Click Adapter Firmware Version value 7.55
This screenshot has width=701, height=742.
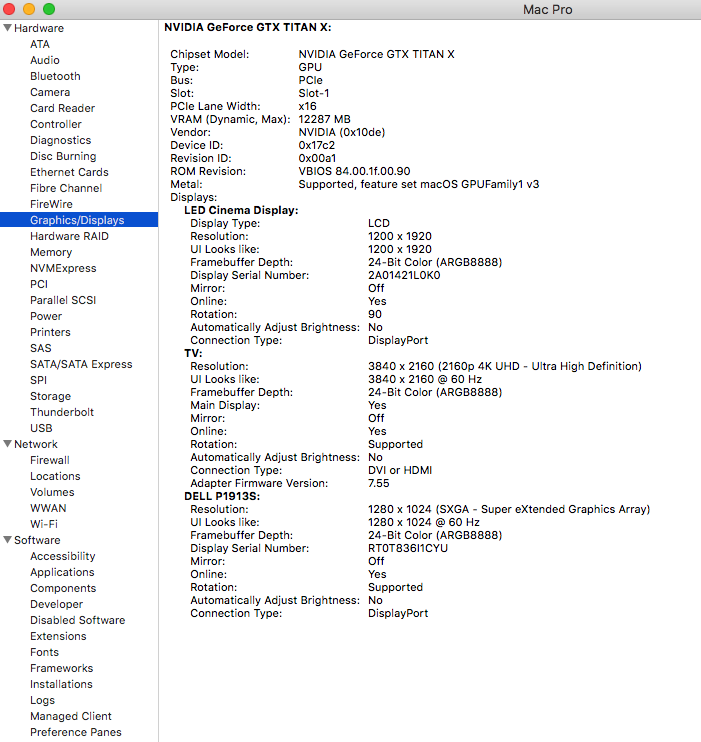pyautogui.click(x=379, y=484)
